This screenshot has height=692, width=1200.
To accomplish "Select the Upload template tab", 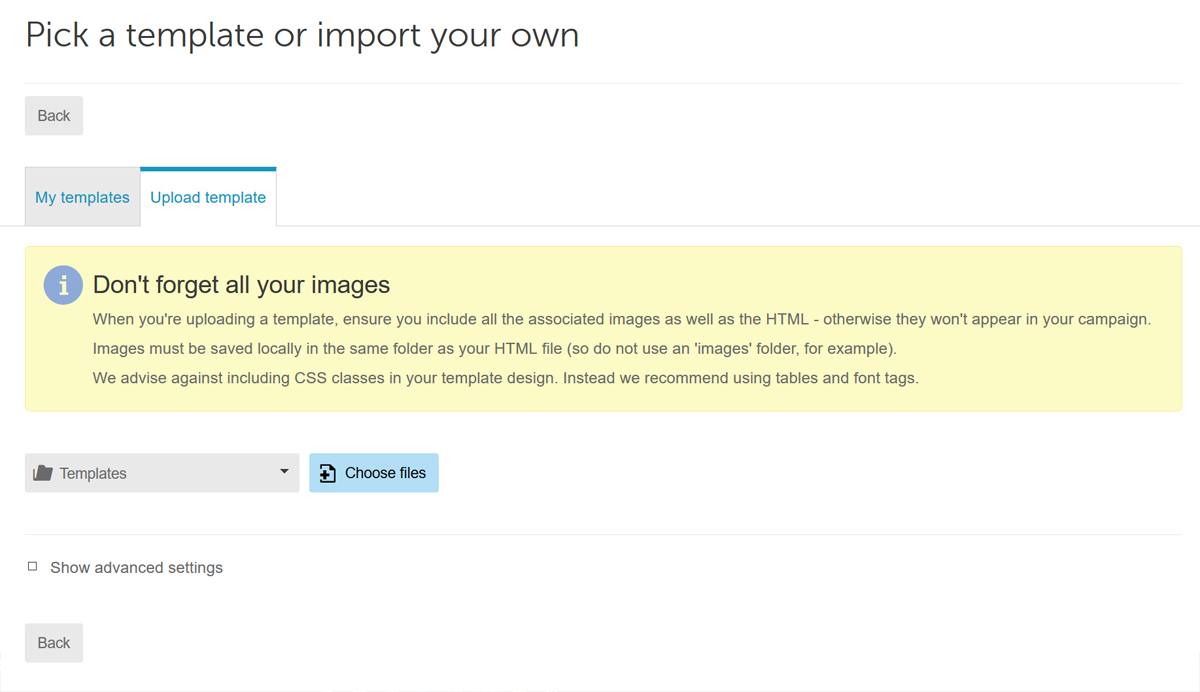I will pos(208,197).
